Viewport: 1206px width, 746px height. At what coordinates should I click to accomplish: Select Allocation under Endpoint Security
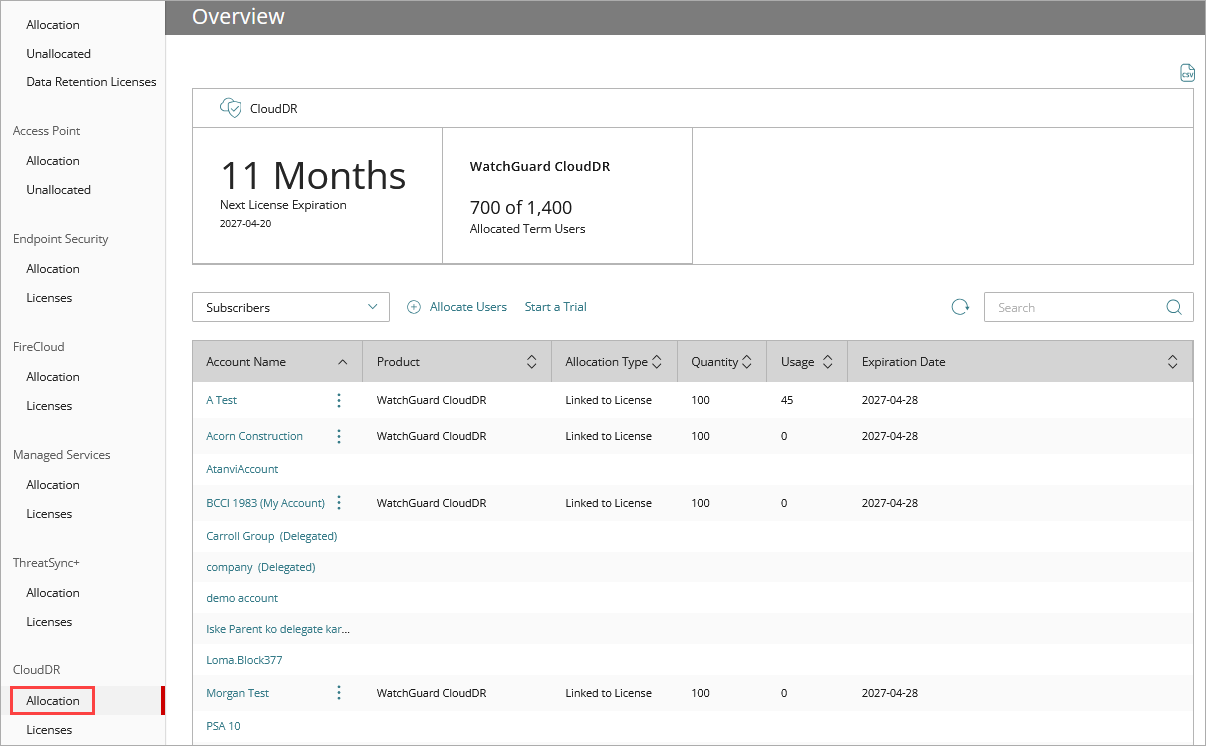click(53, 269)
